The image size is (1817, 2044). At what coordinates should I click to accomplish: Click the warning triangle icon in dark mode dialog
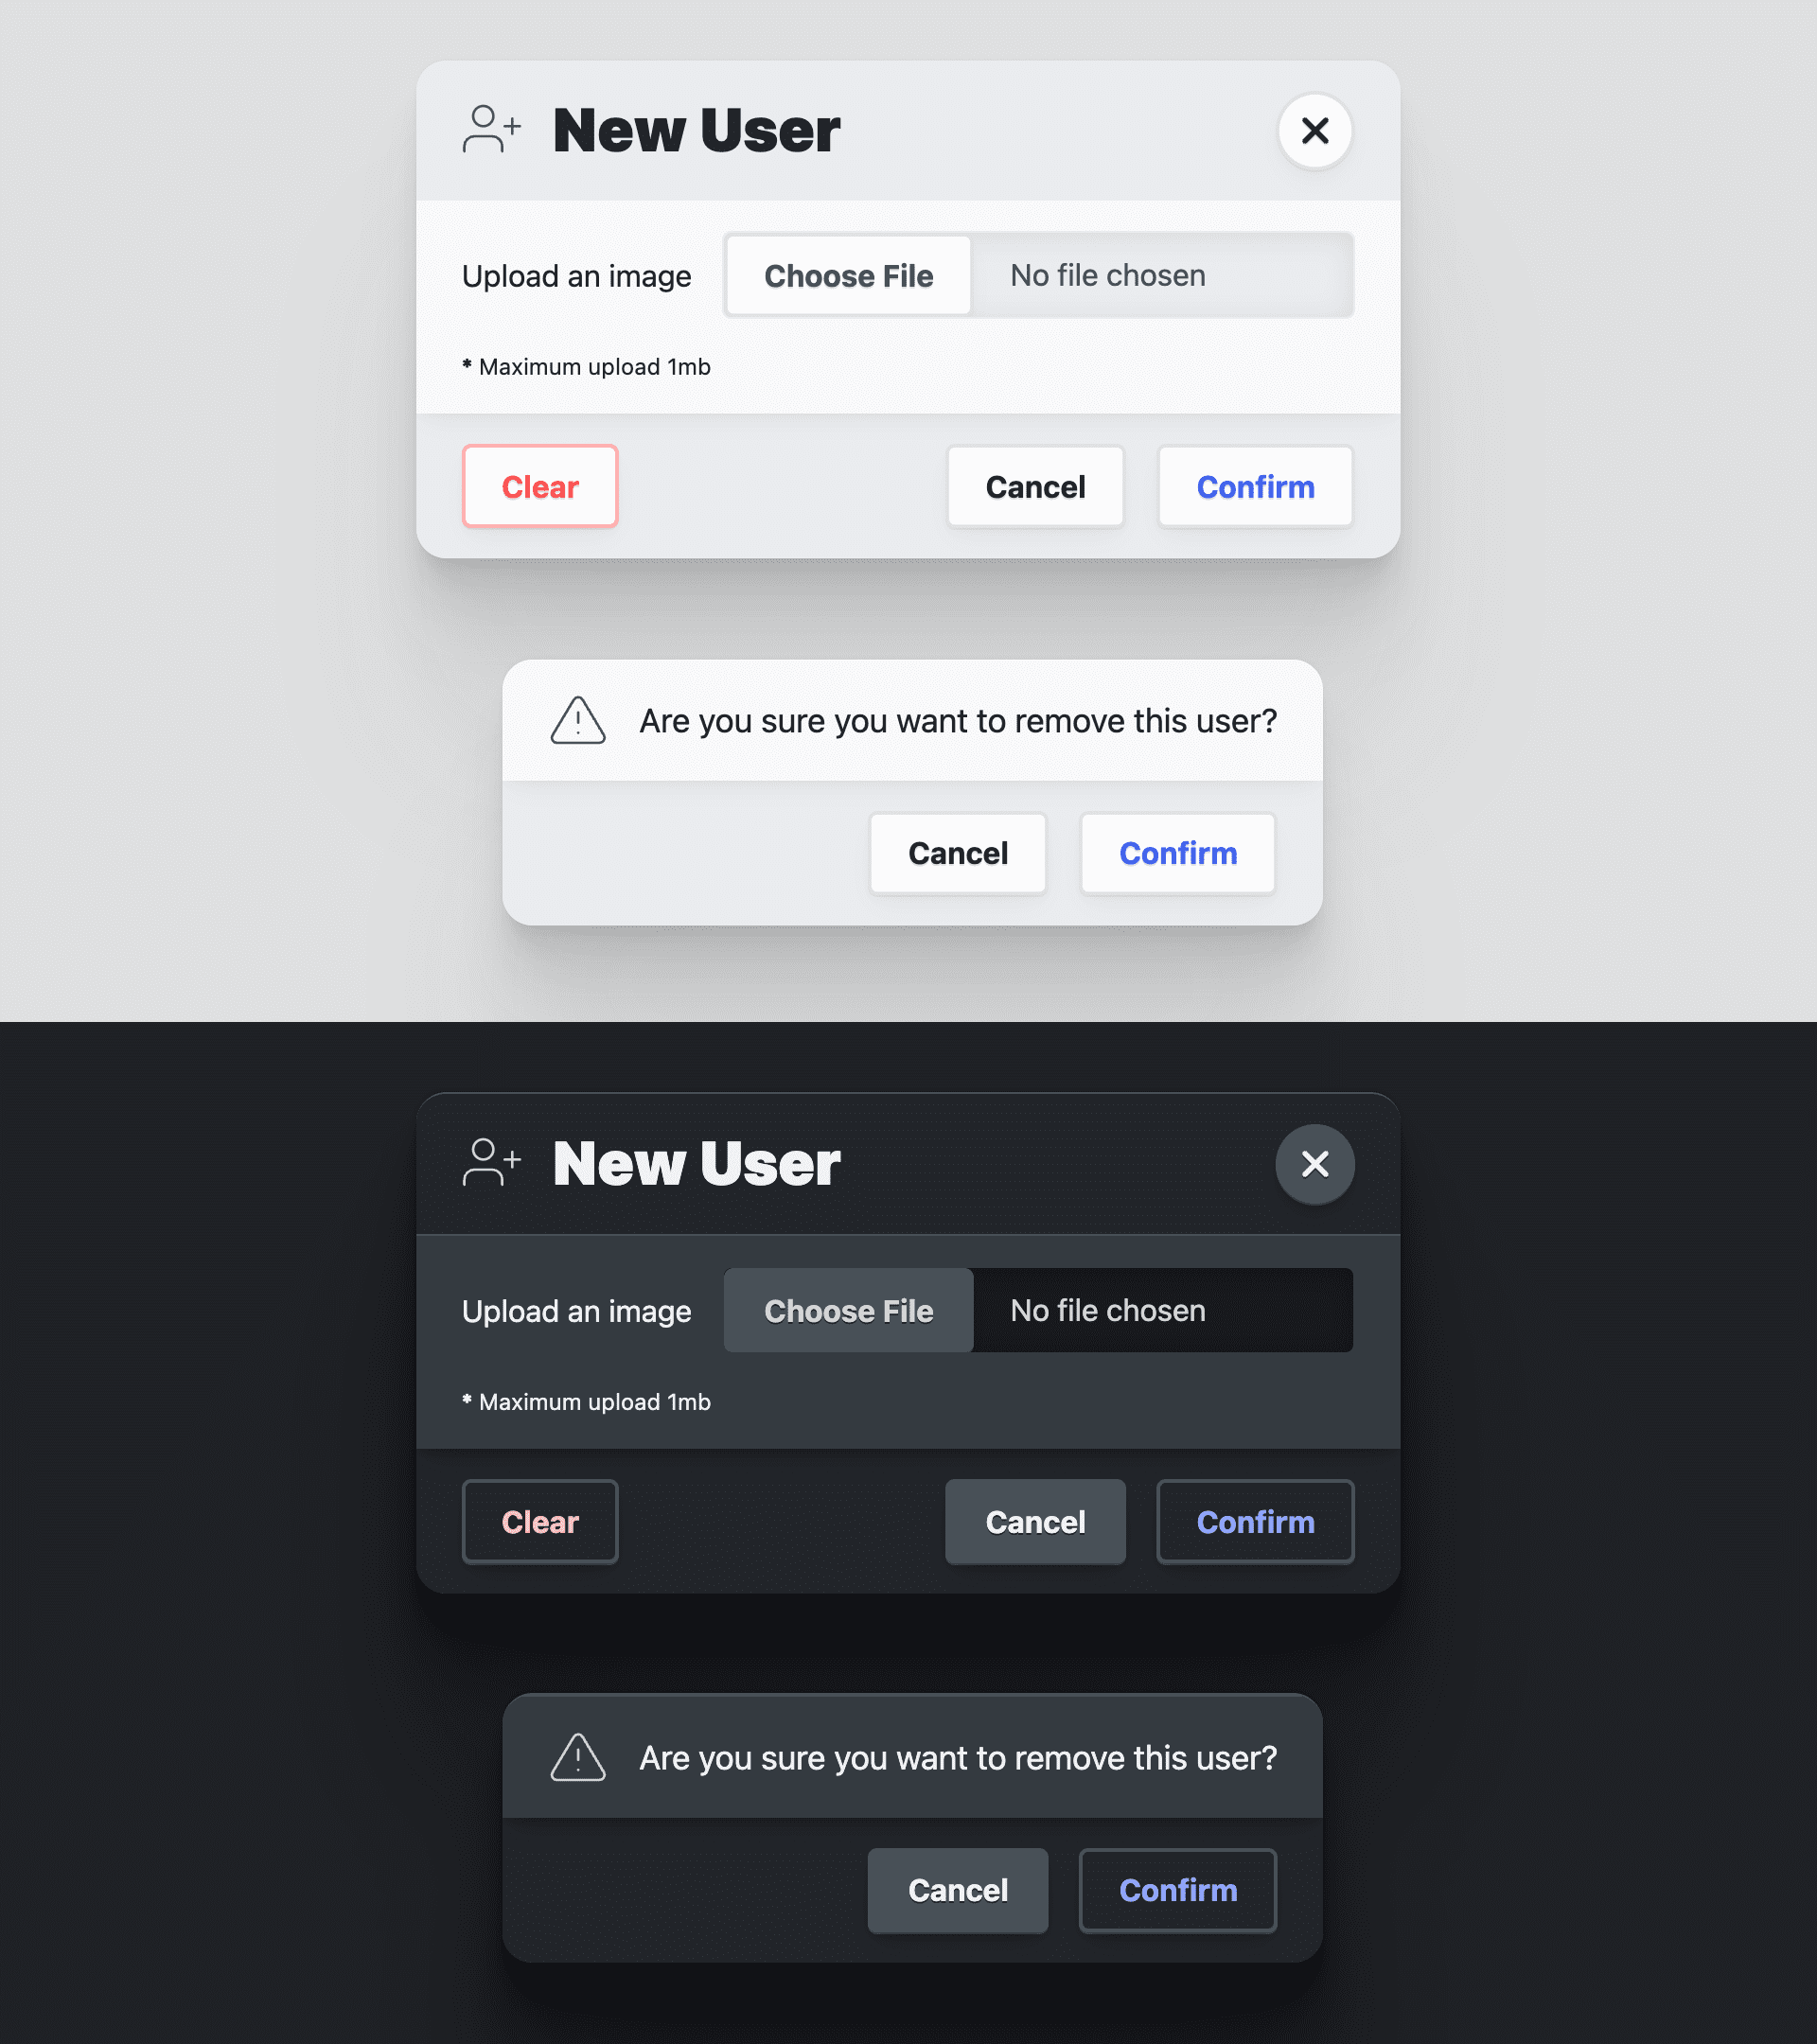point(579,1756)
